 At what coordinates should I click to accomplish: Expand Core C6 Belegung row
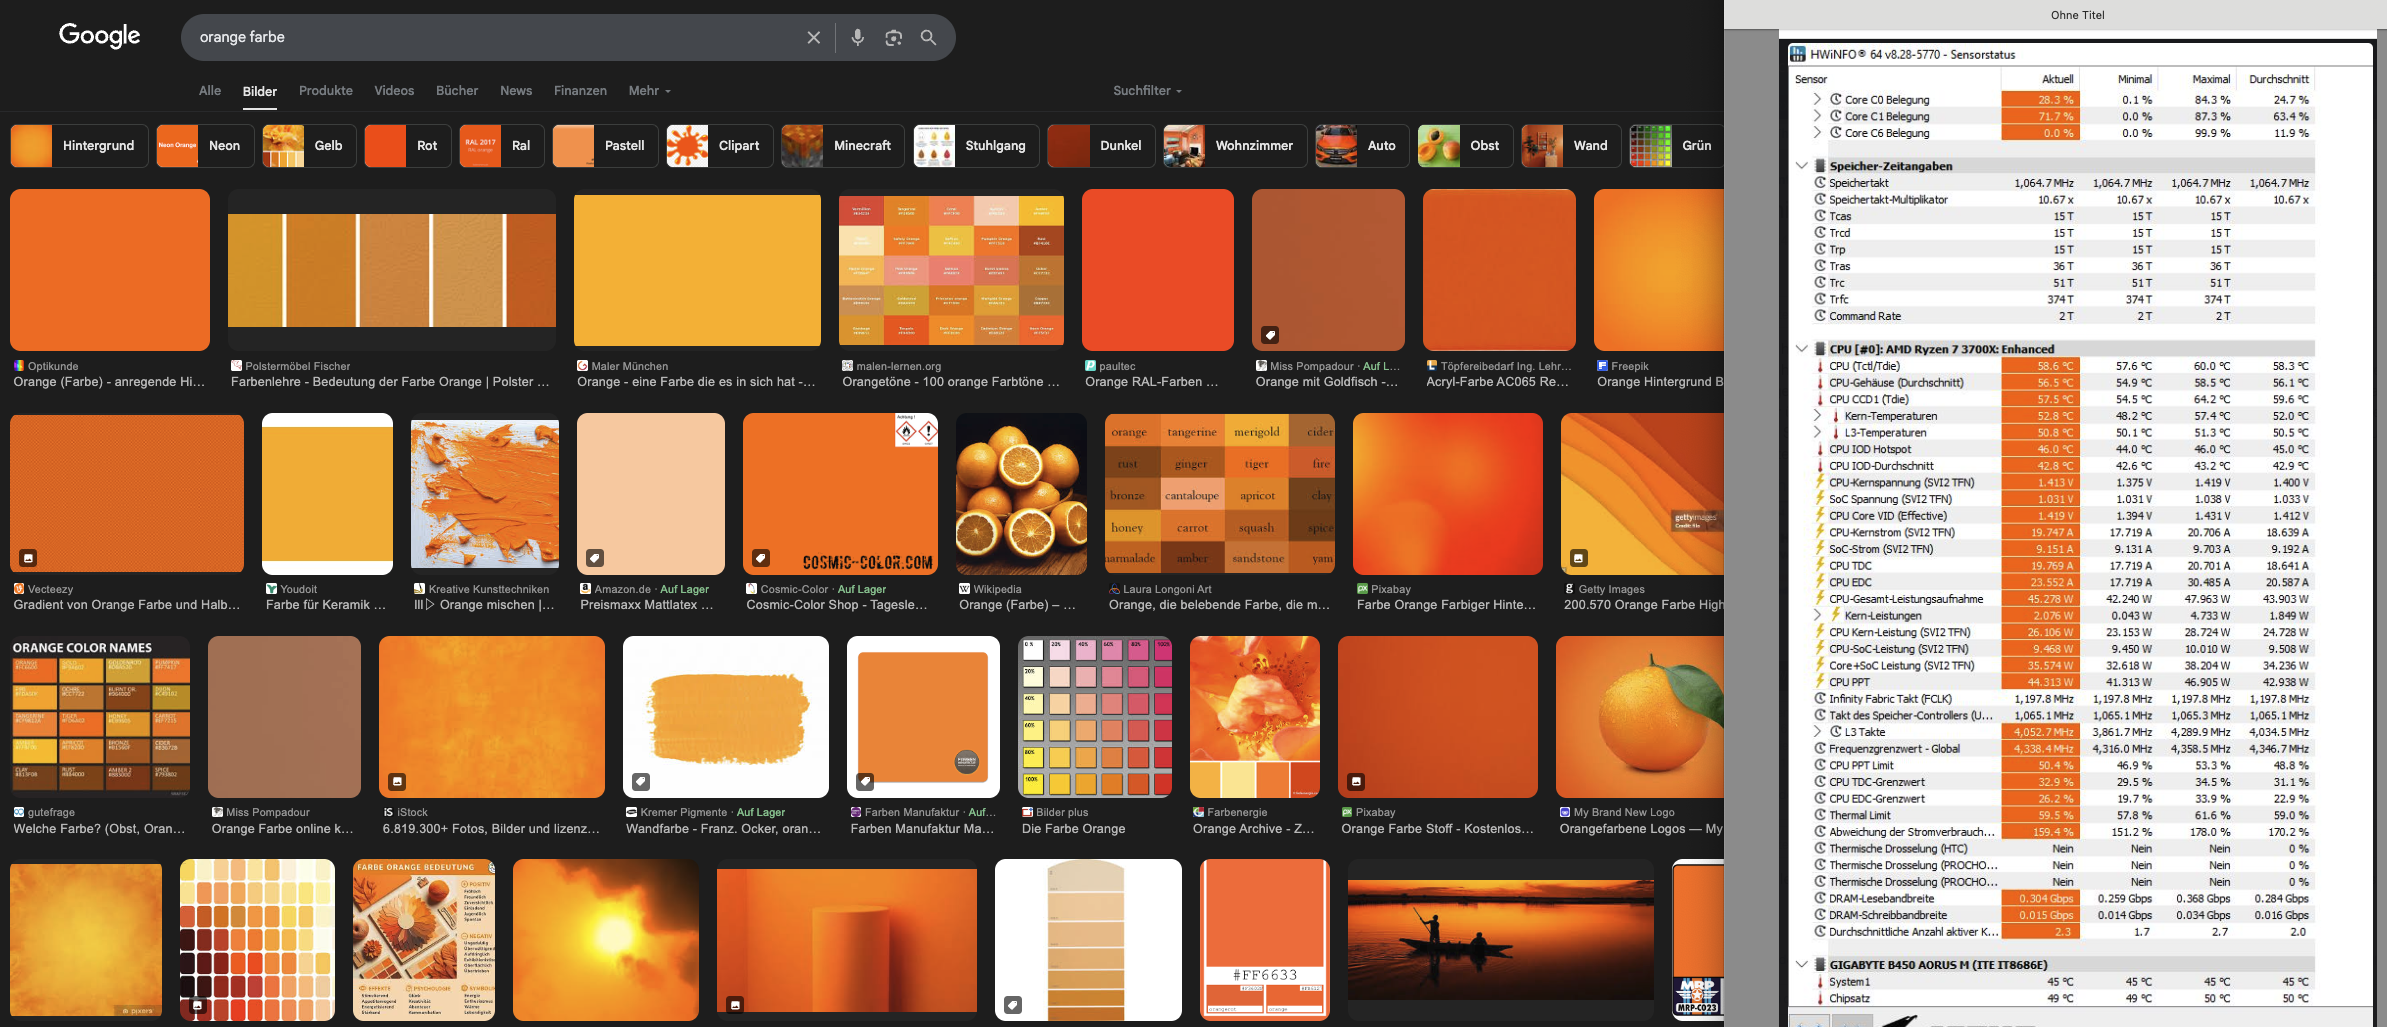[1817, 133]
